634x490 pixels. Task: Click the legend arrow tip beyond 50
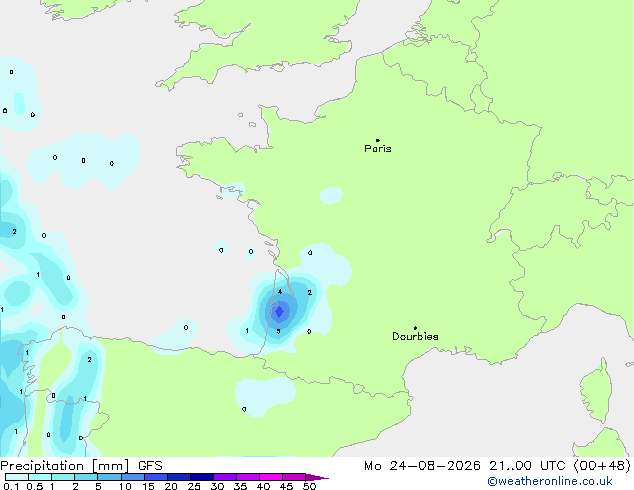[317, 477]
